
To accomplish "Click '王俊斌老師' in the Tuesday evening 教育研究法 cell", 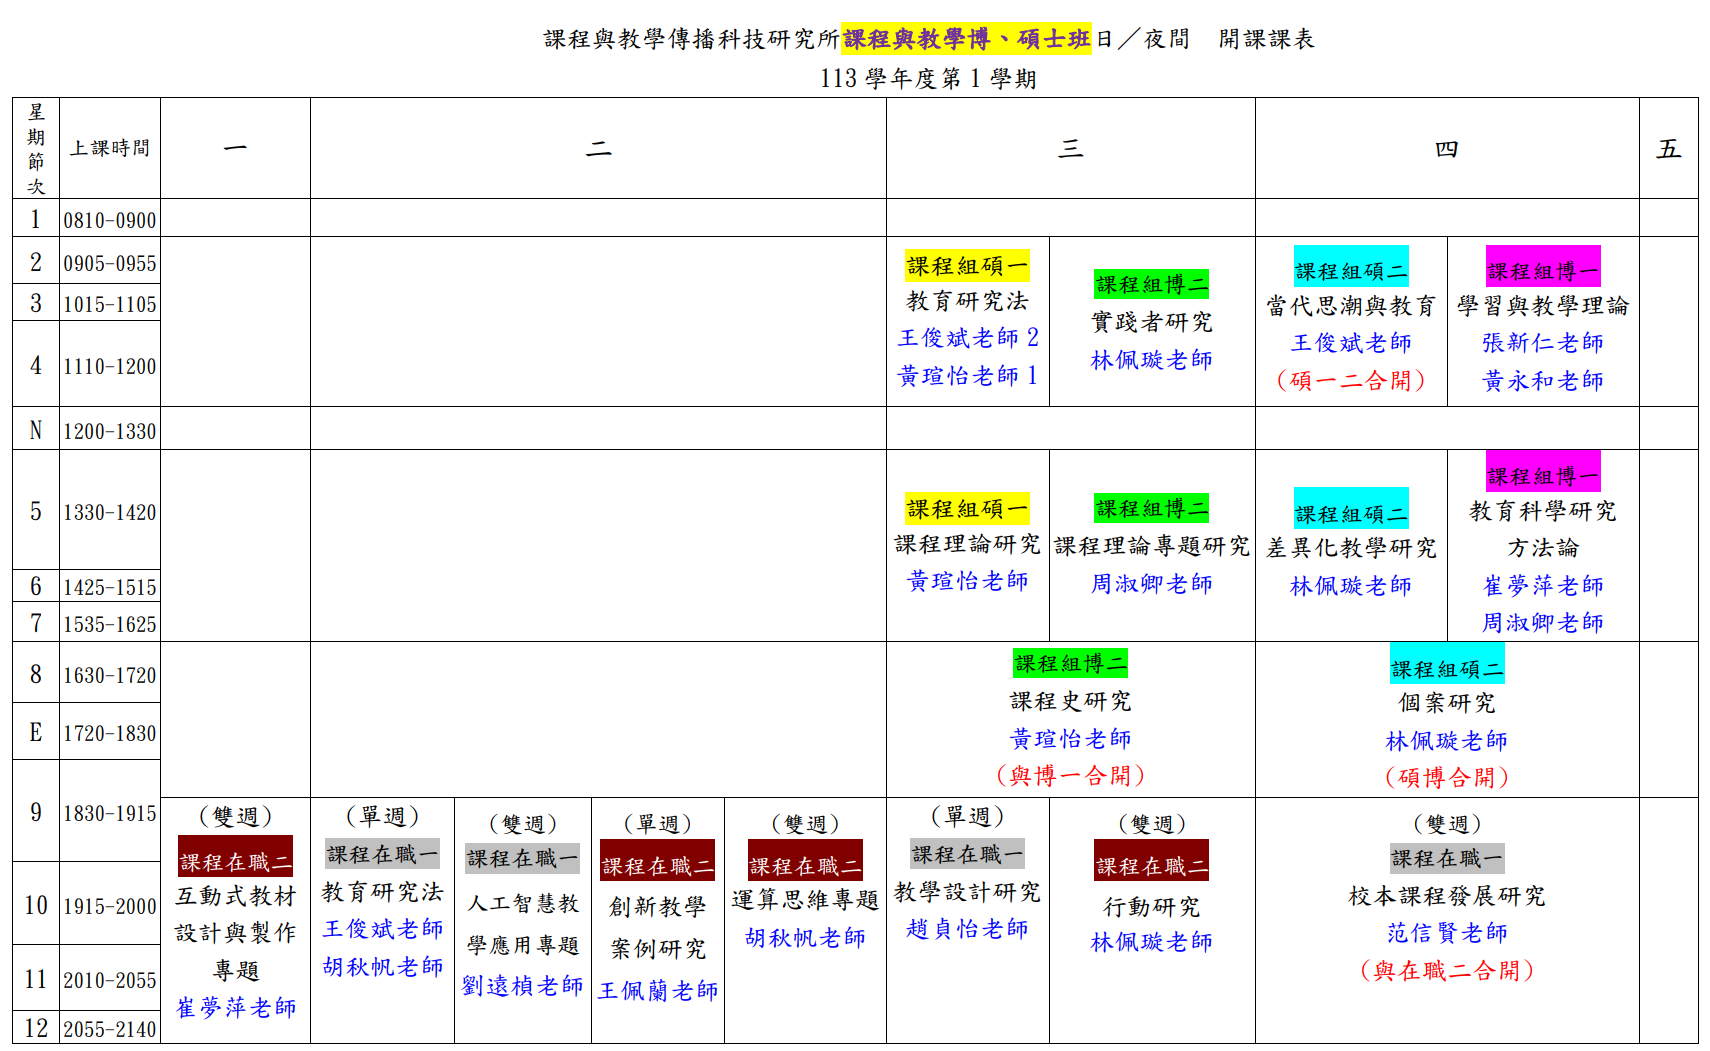I will (x=383, y=929).
